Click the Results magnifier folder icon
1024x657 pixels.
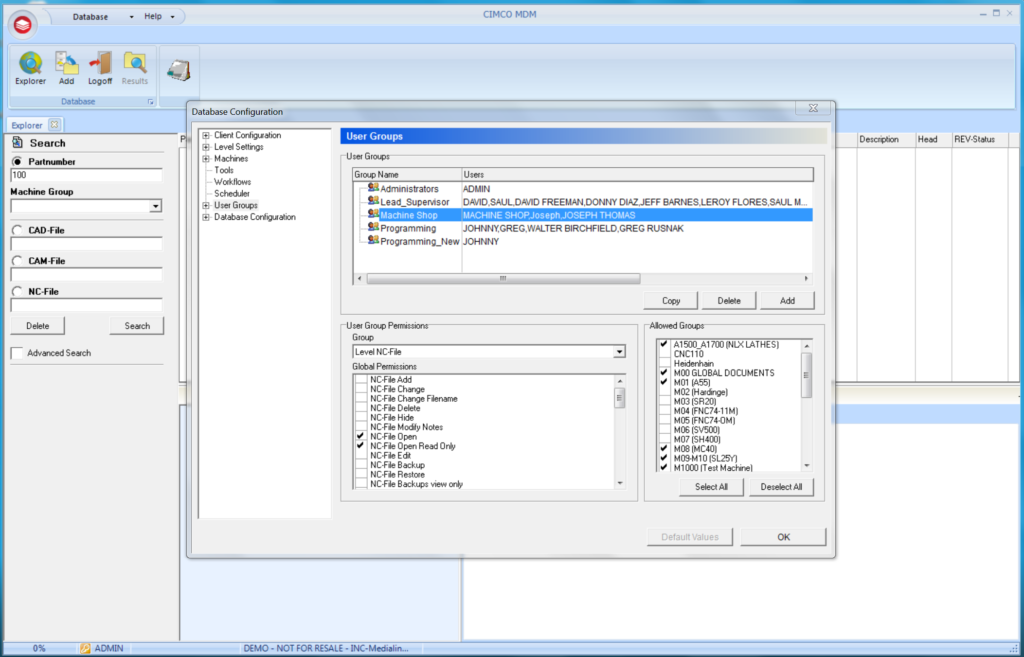tap(135, 63)
